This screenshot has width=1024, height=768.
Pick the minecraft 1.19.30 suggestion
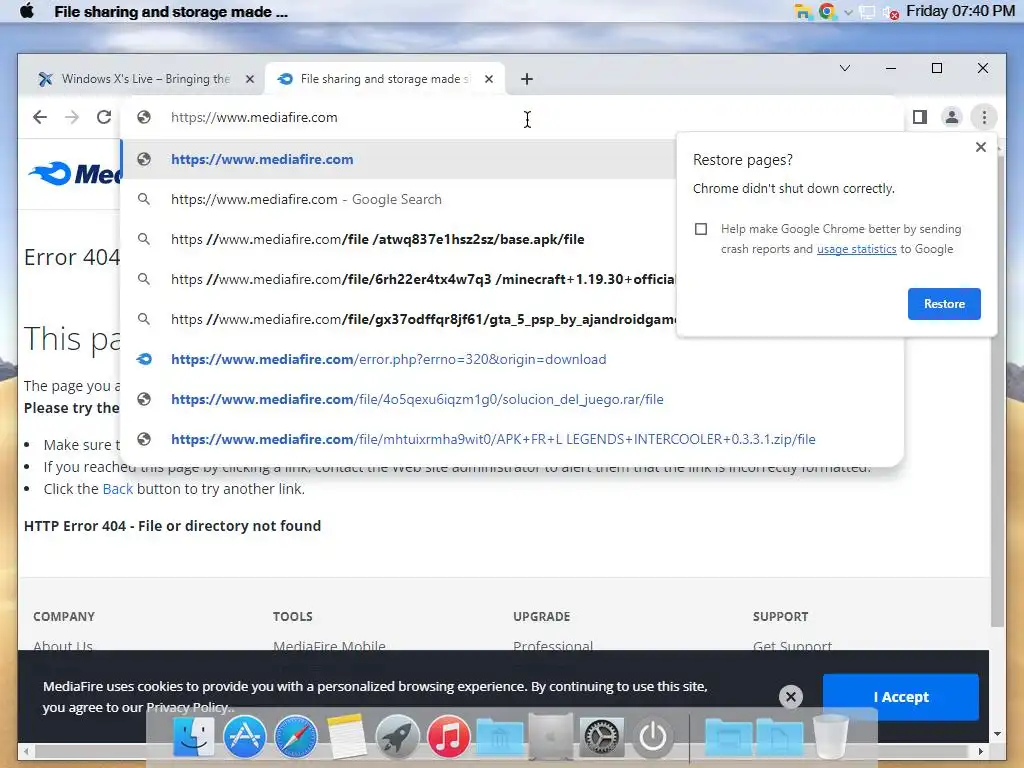[398, 279]
